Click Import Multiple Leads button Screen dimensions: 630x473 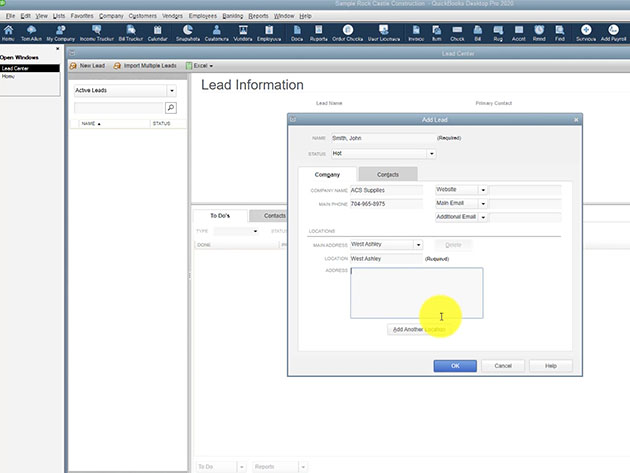click(145, 66)
